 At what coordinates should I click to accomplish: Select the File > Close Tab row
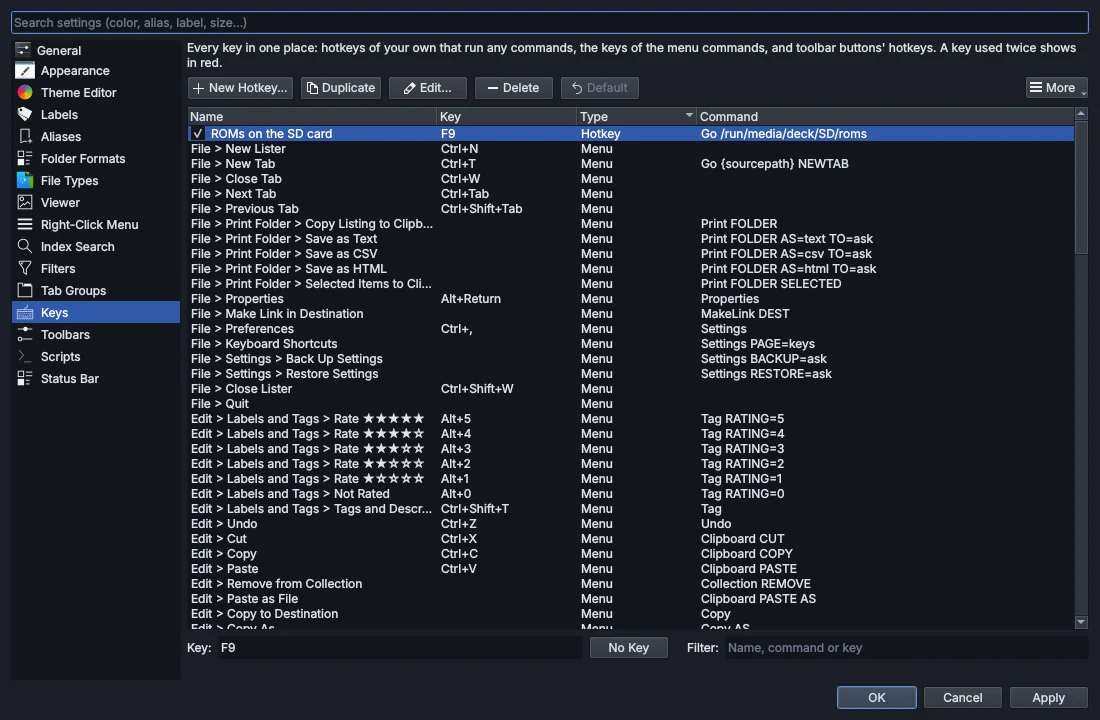pos(631,179)
